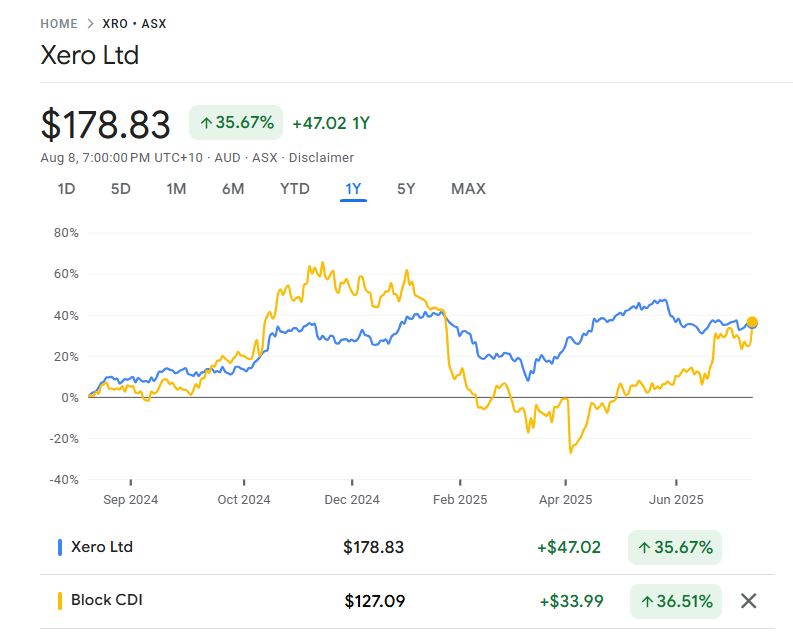This screenshot has height=637, width=793.
Task: Click Xero row change +$47.02
Action: tap(569, 548)
